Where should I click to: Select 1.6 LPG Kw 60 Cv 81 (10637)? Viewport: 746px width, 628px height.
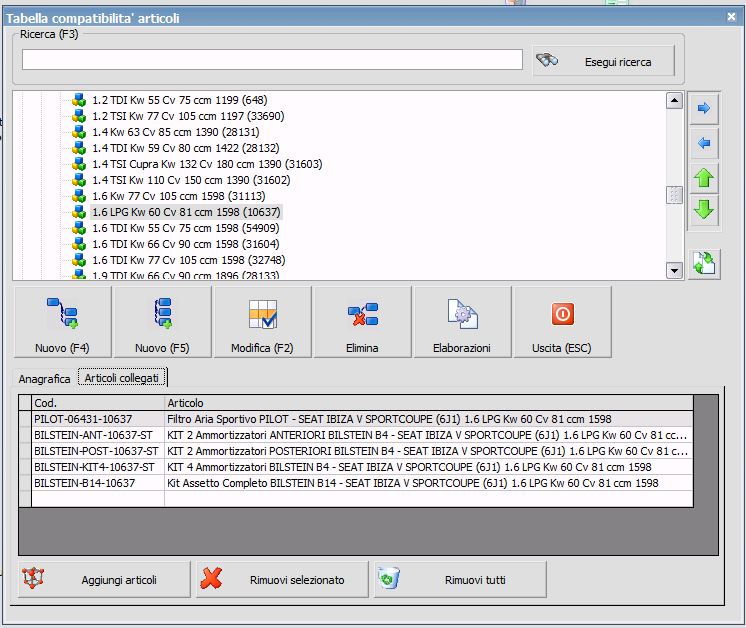[186, 212]
